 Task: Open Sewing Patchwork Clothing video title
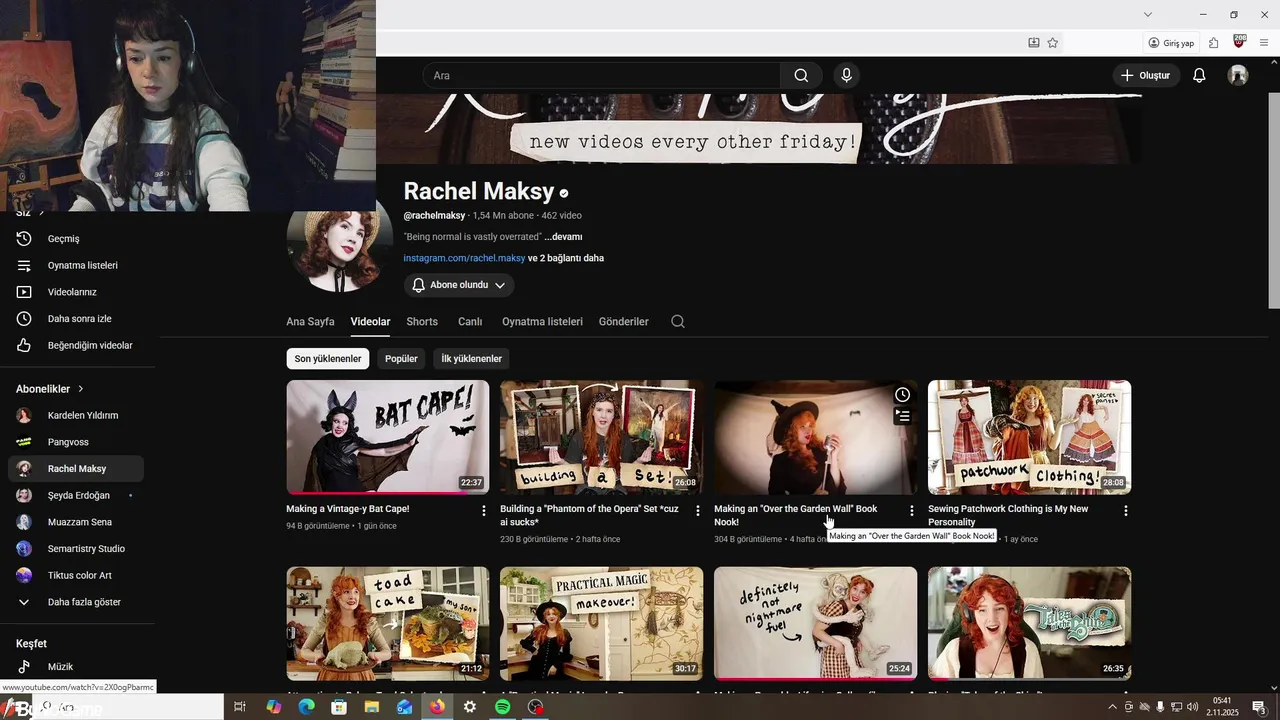1008,515
